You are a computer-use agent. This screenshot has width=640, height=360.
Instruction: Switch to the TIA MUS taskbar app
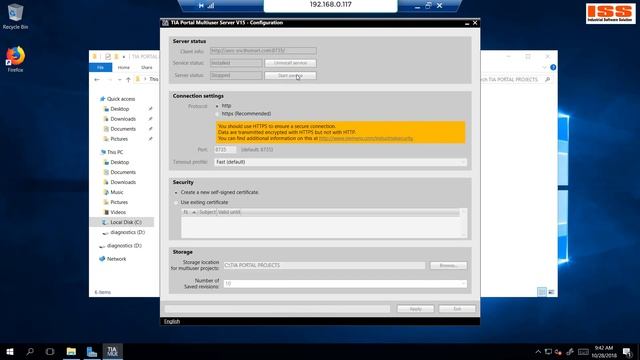112,351
